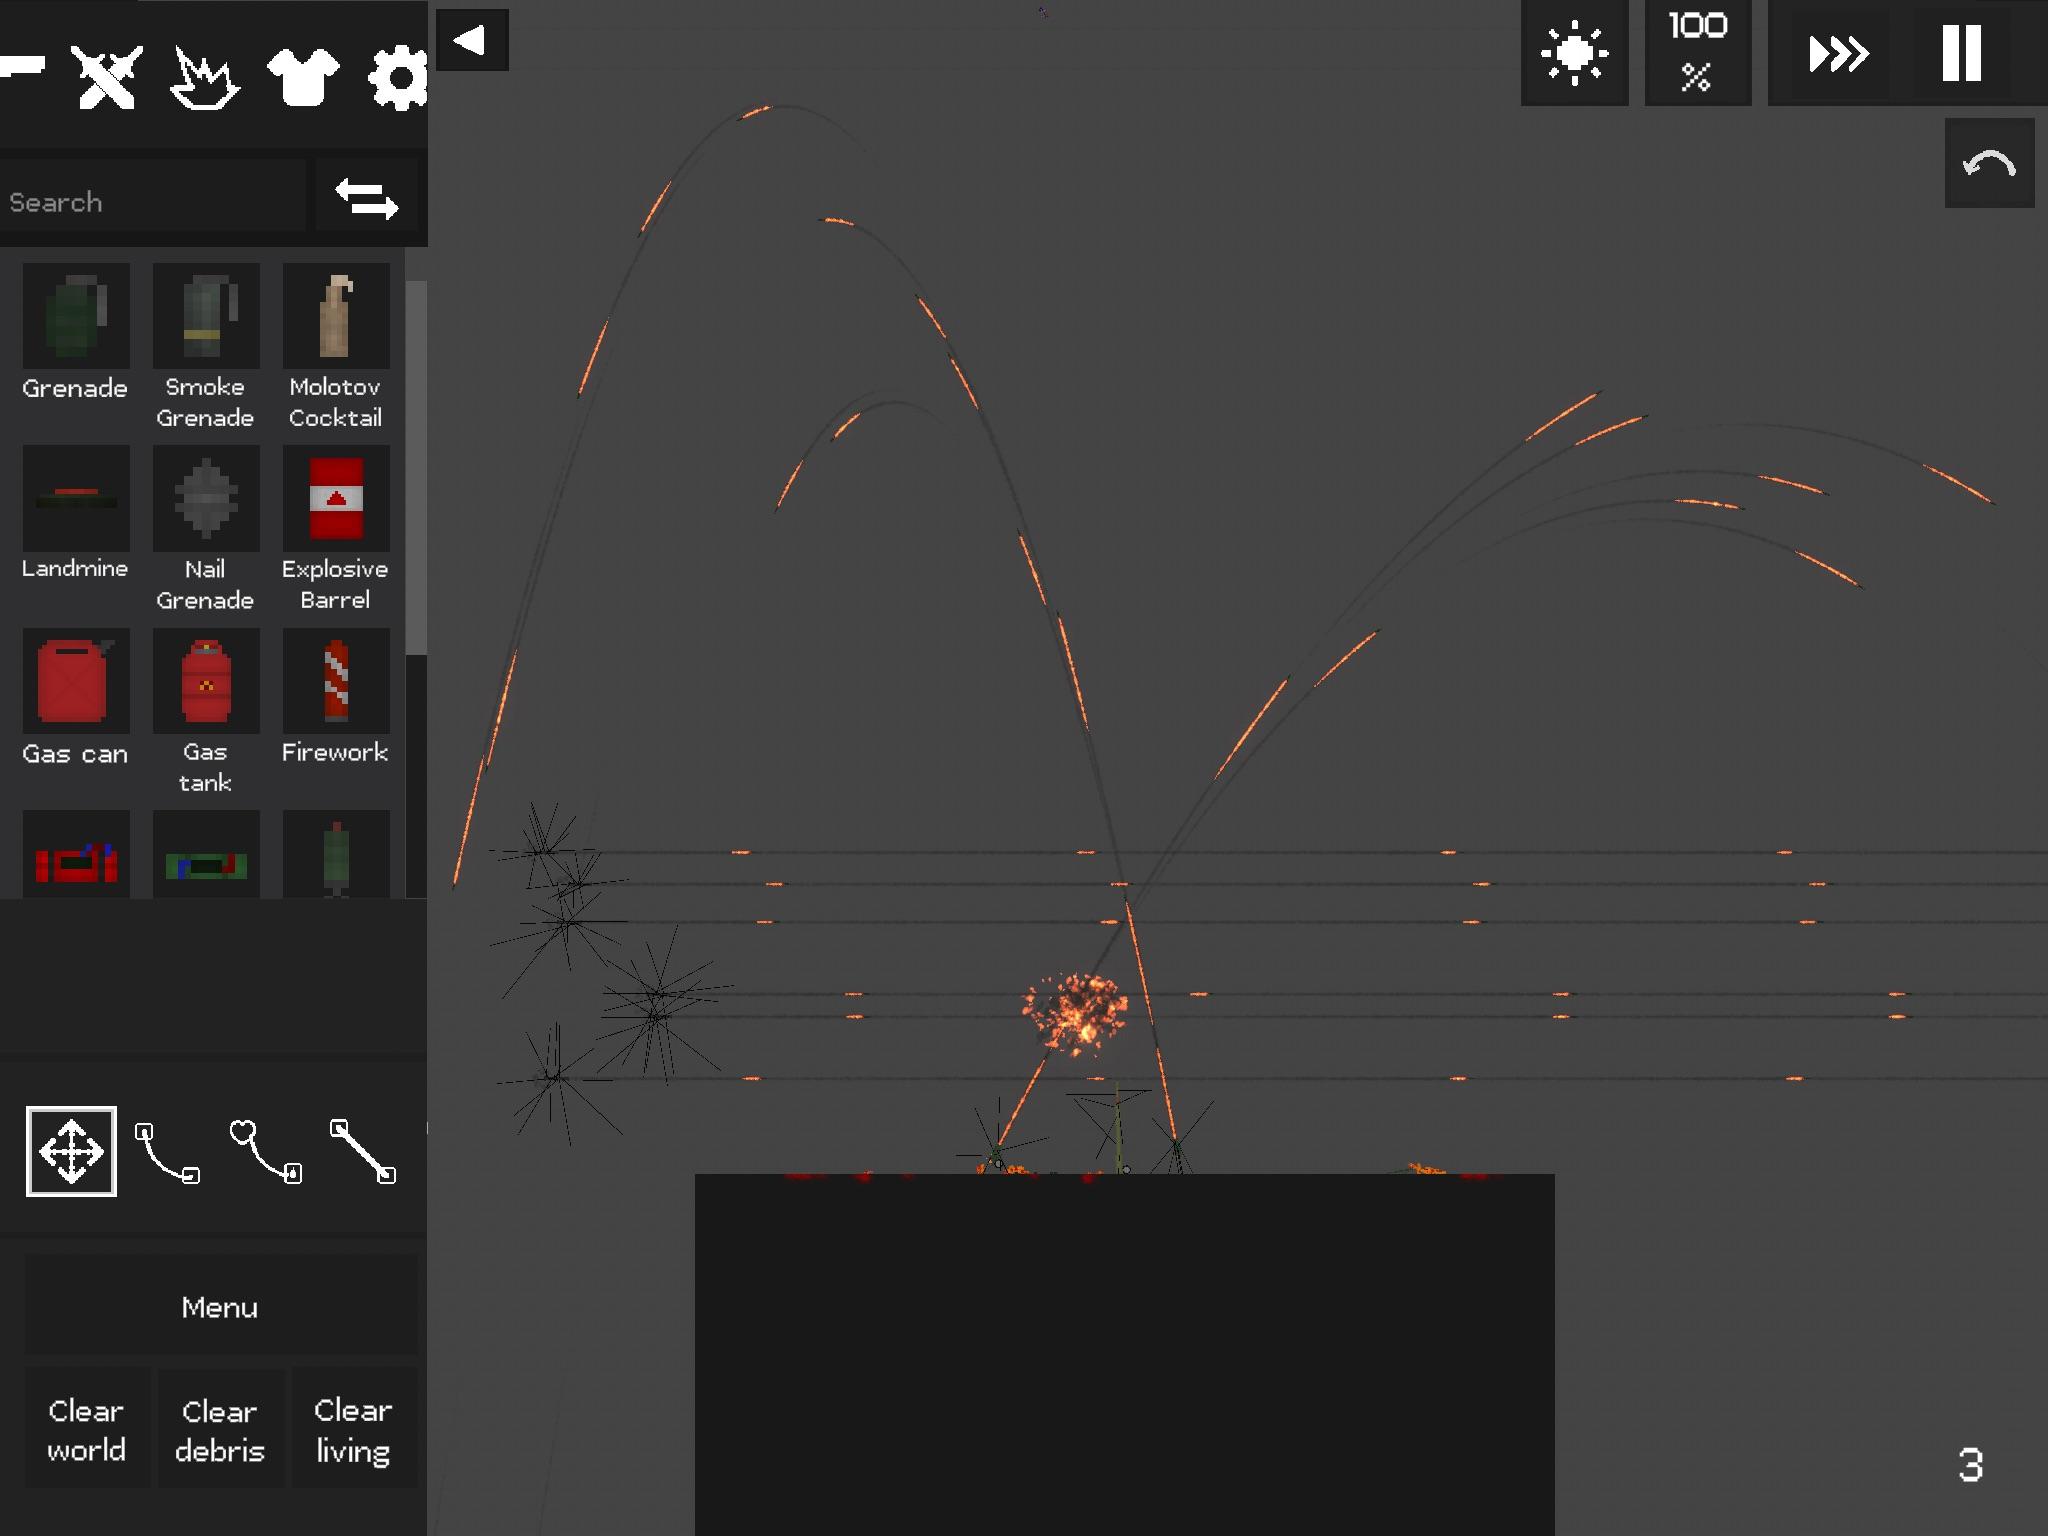This screenshot has height=1536, width=2048.
Task: Open the melee weapons category
Action: coord(106,77)
